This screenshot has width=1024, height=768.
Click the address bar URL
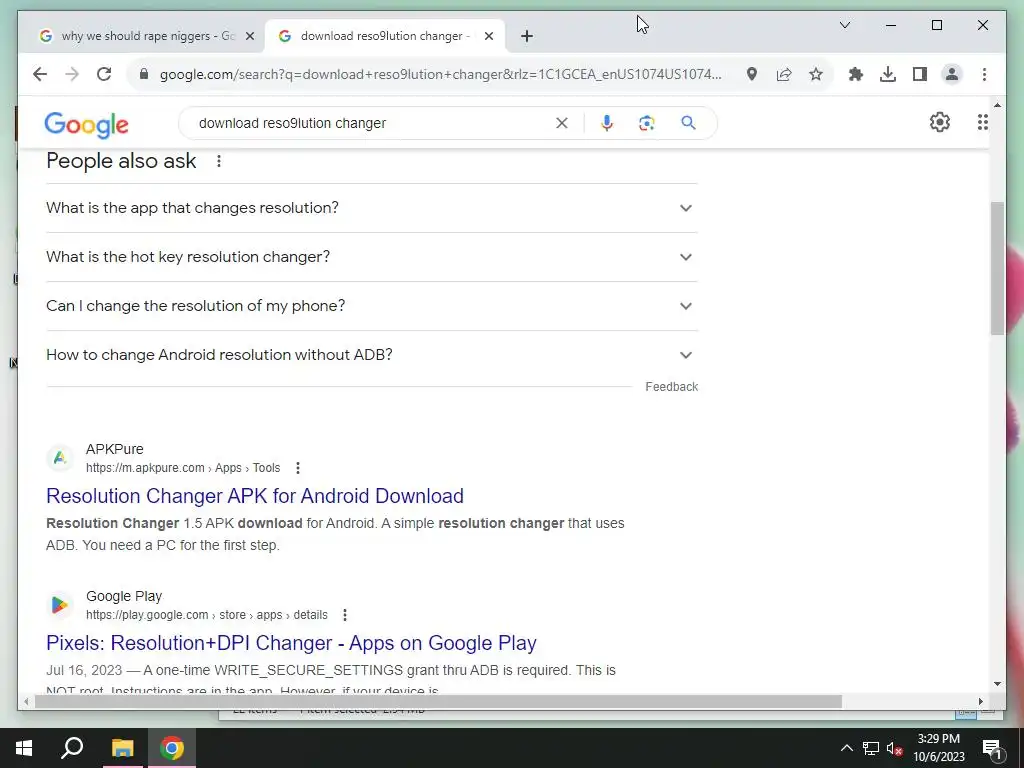click(441, 74)
